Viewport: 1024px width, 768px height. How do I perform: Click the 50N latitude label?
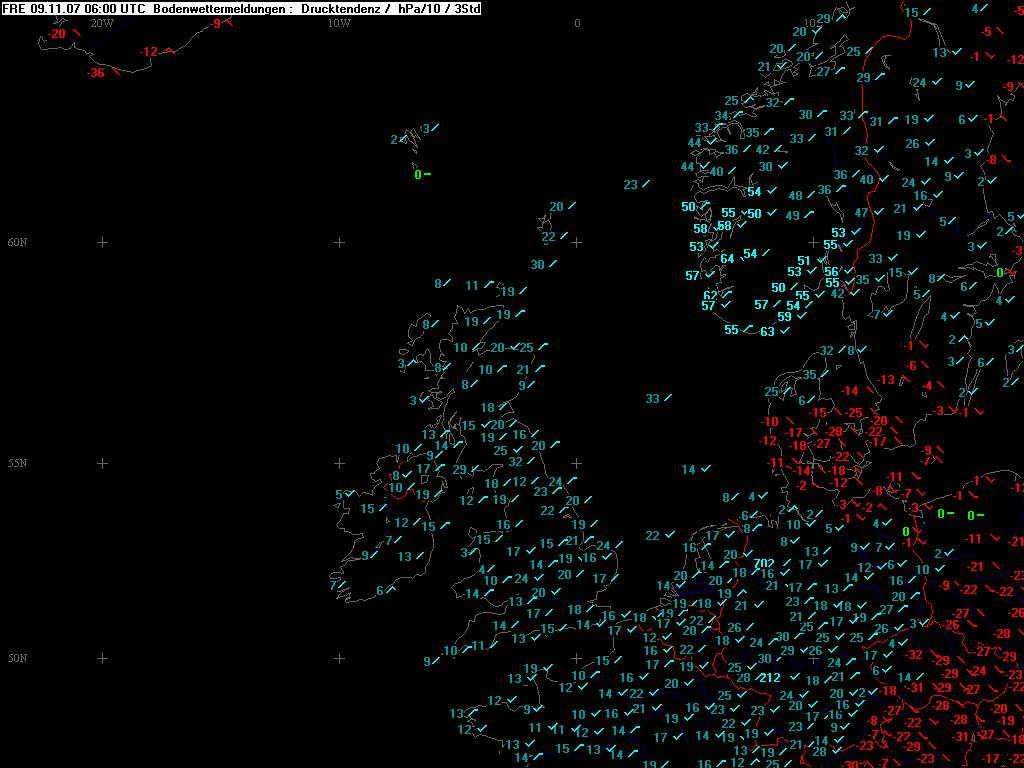[x=16, y=658]
